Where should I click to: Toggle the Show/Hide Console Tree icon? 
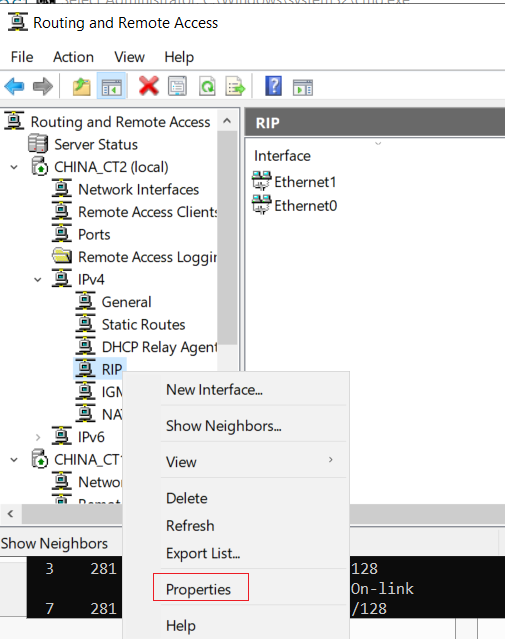[111, 87]
